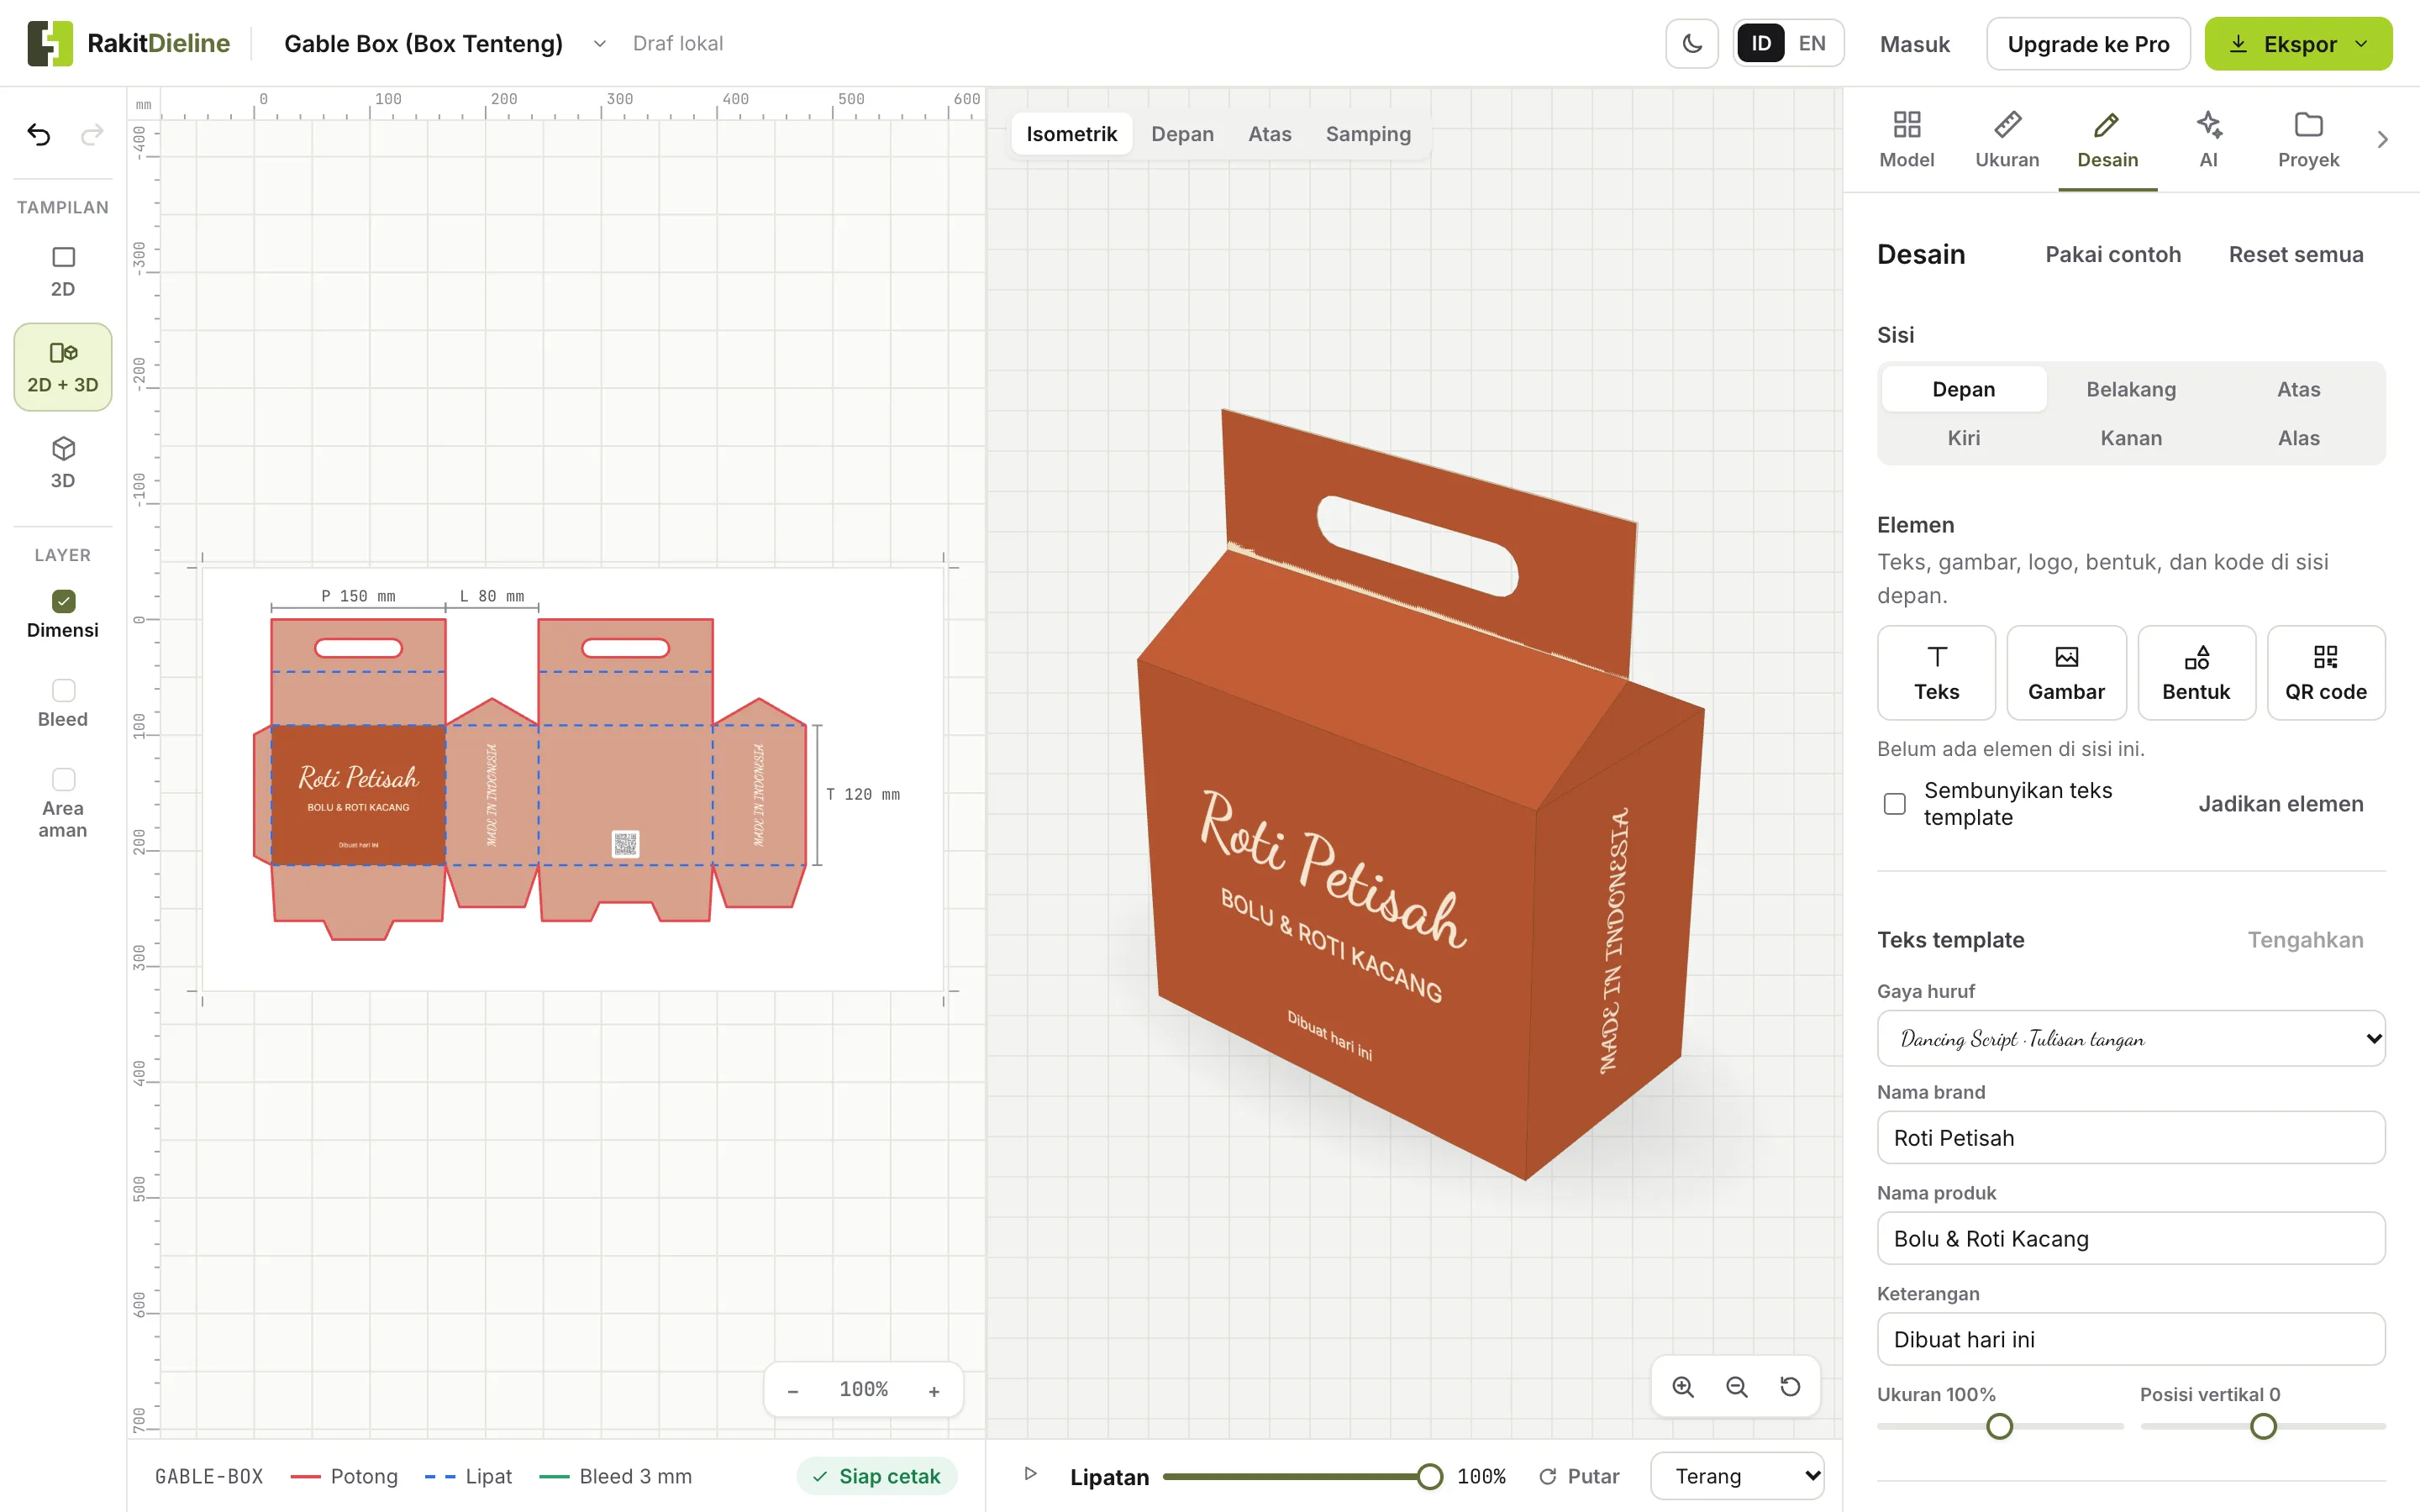The height and width of the screenshot is (1512, 2420).
Task: Enable the Bleed layer checkbox
Action: tap(63, 690)
